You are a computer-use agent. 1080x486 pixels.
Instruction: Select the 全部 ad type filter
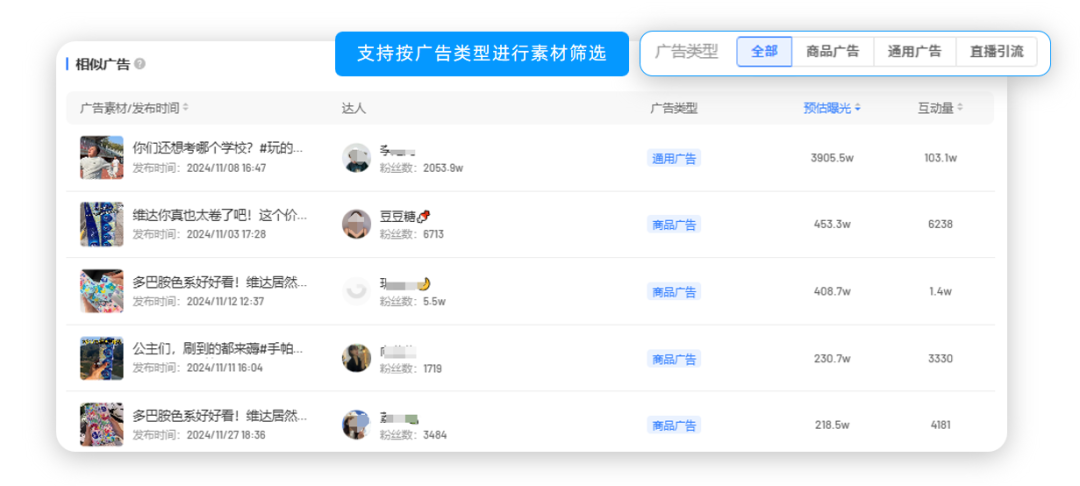pos(764,52)
